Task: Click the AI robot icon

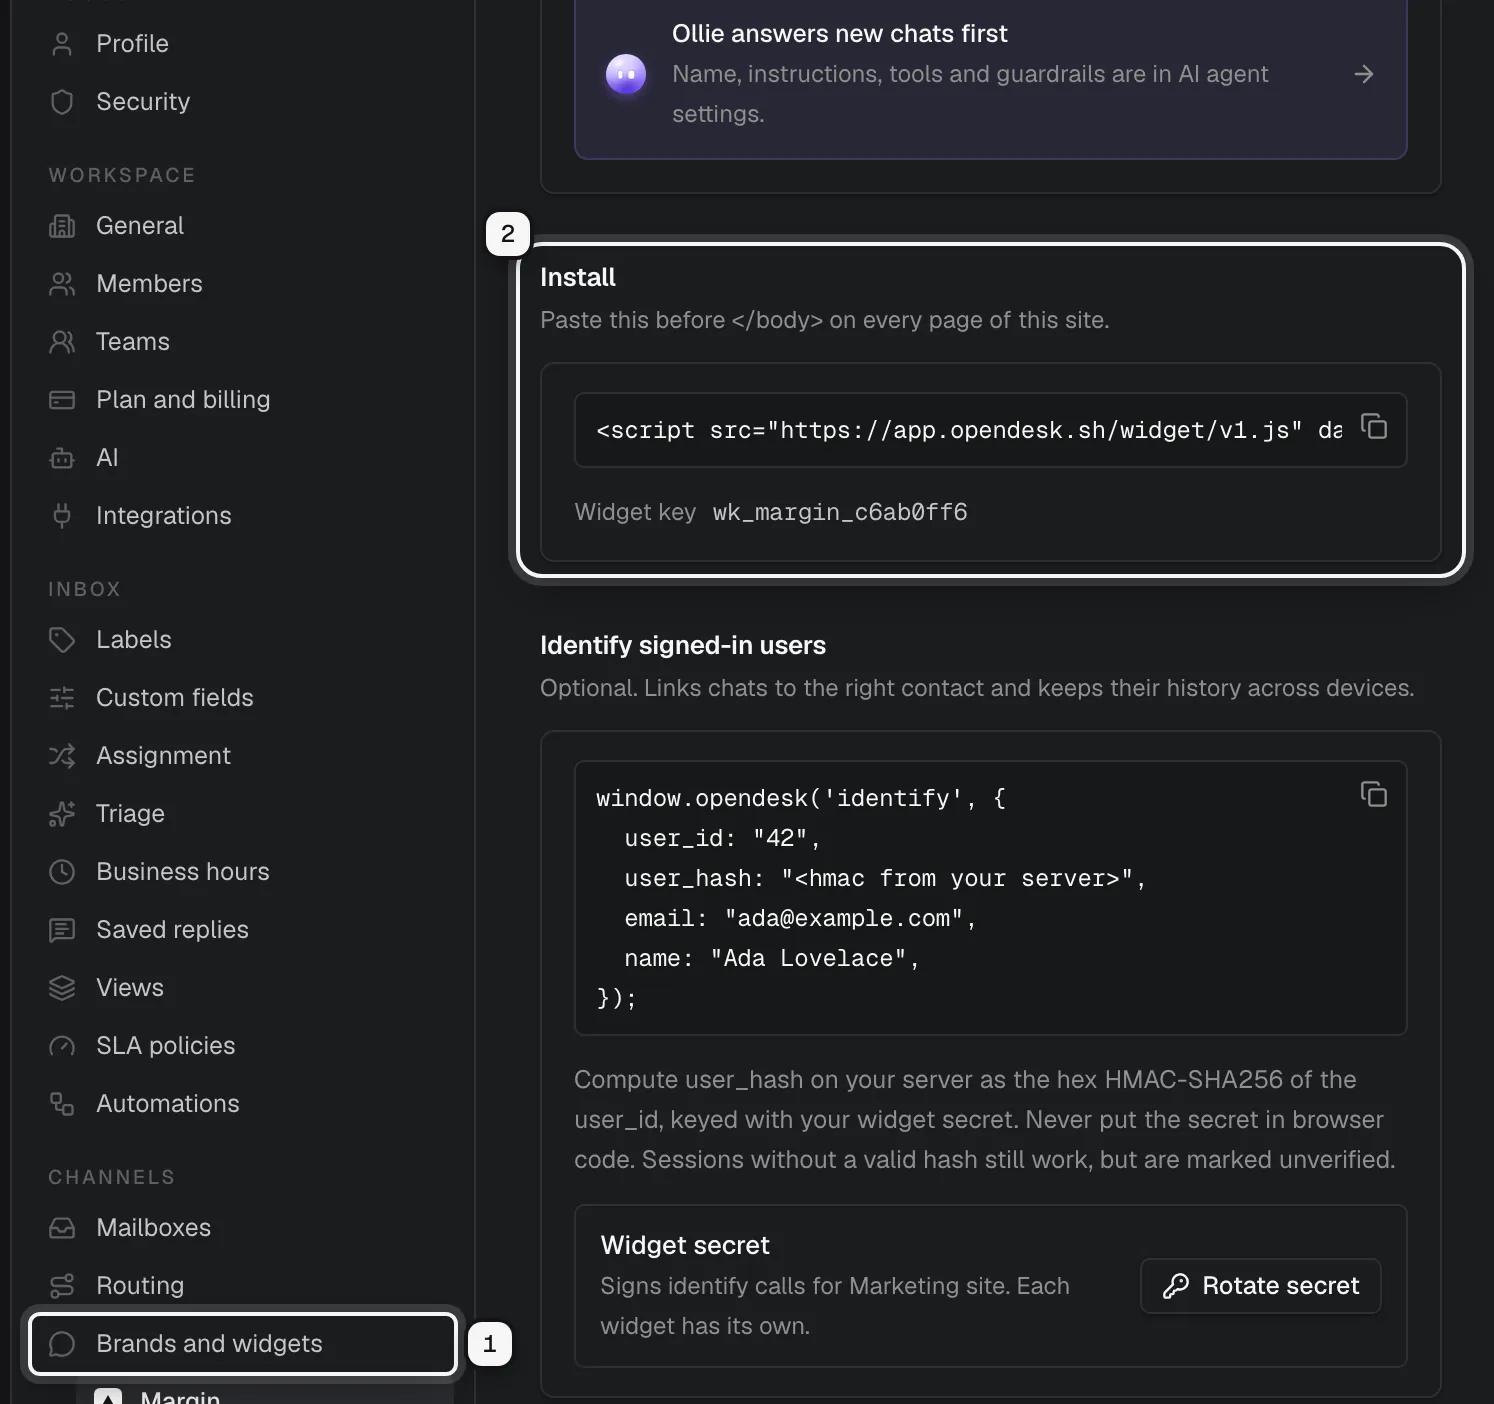Action: 62,458
